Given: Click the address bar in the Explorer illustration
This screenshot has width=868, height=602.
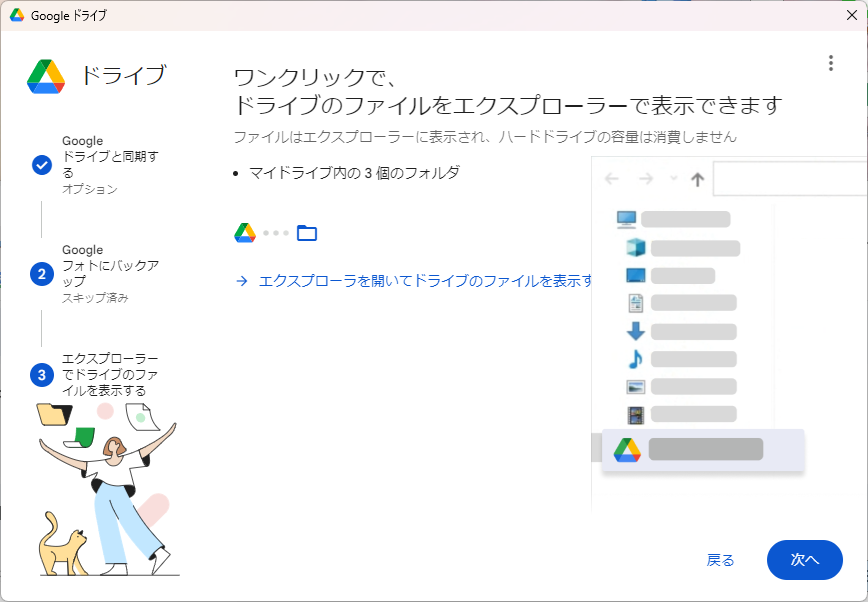Looking at the screenshot, I should point(790,179).
